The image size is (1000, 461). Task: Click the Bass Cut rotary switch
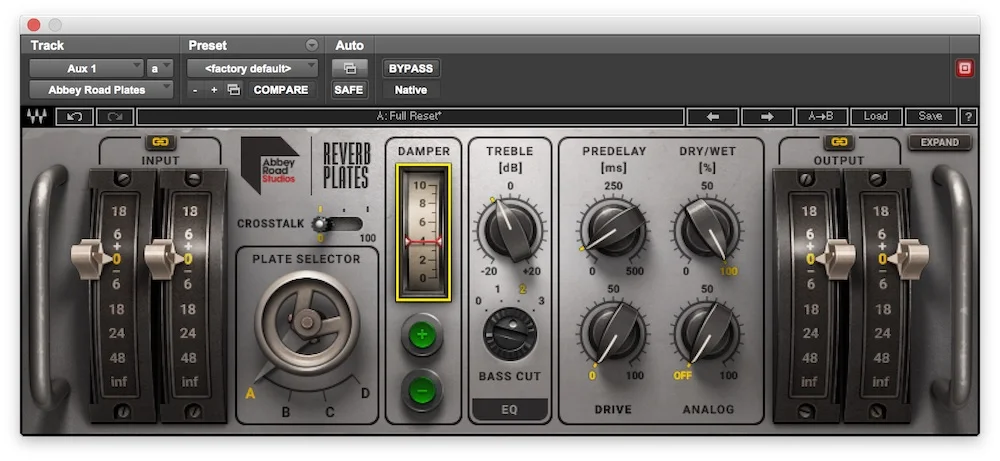click(x=510, y=334)
